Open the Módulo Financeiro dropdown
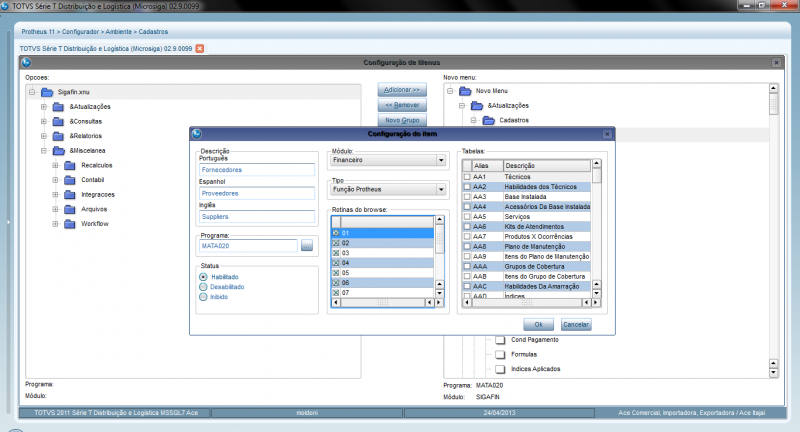The height and width of the screenshot is (432, 800). pos(441,160)
